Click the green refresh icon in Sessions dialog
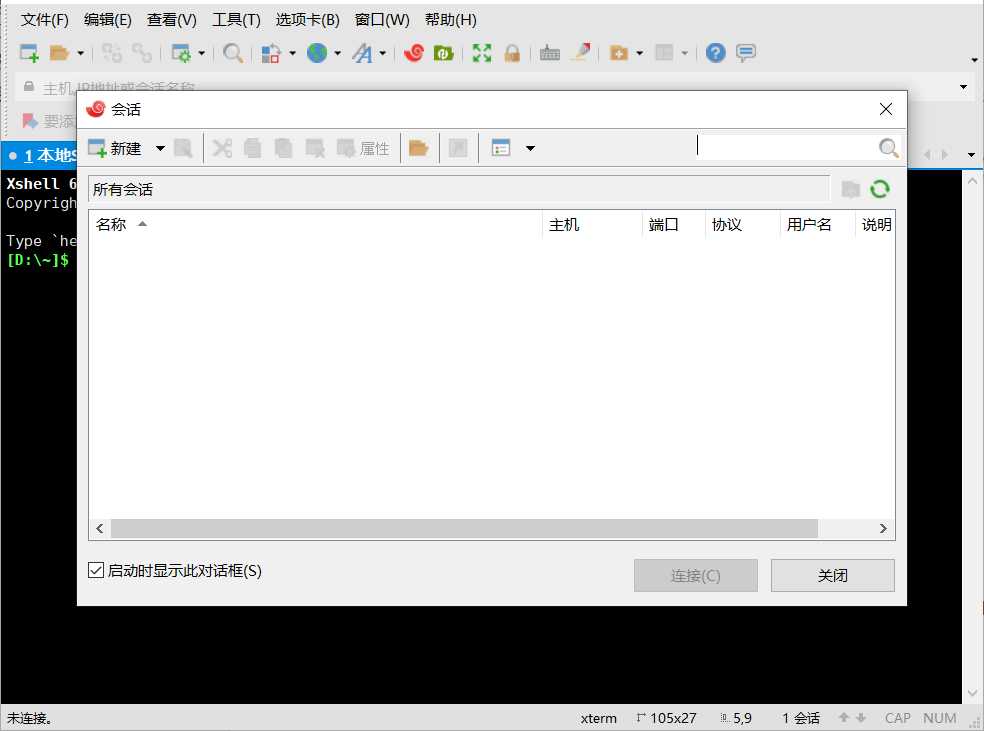Screen dimensions: 984x731 tap(880, 189)
